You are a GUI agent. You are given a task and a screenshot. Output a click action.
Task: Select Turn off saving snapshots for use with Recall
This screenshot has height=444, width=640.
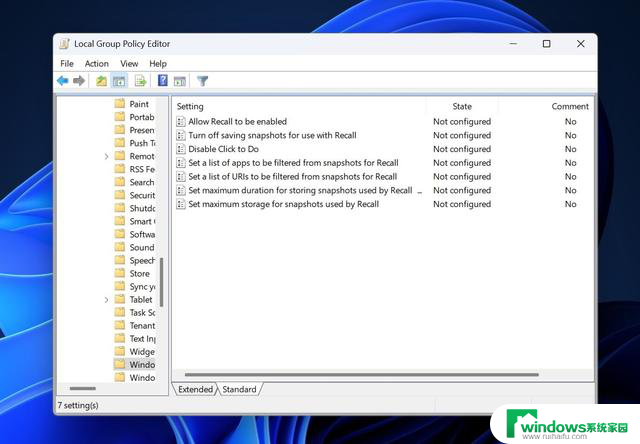point(273,135)
